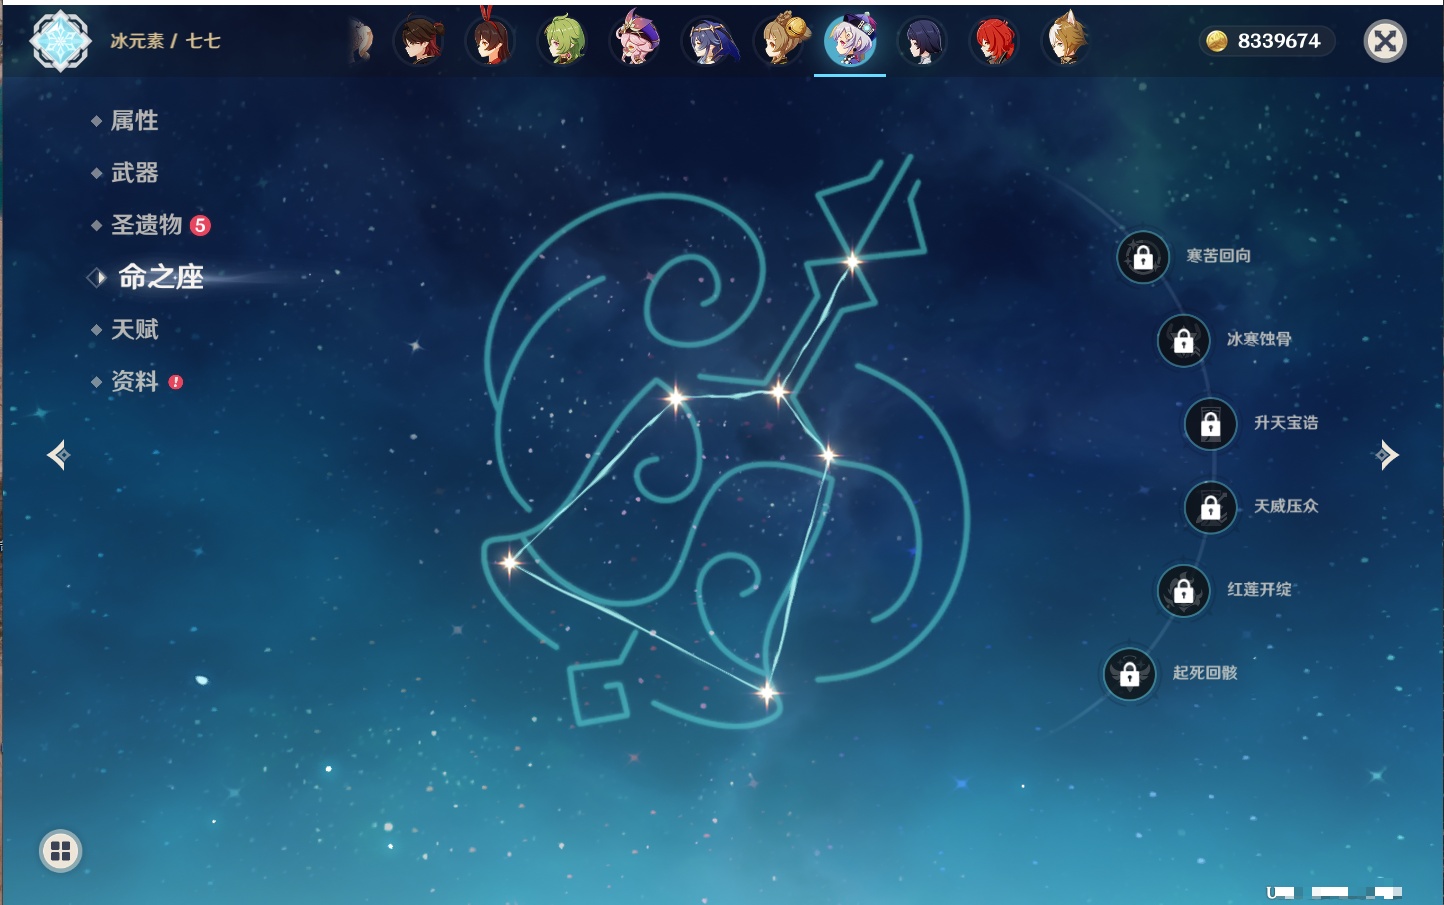Open the 天赋 talents page
1444x905 pixels.
134,329
